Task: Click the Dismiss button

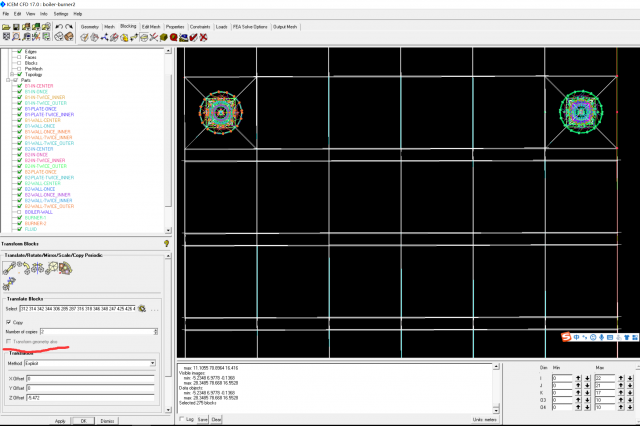Action: click(106, 421)
